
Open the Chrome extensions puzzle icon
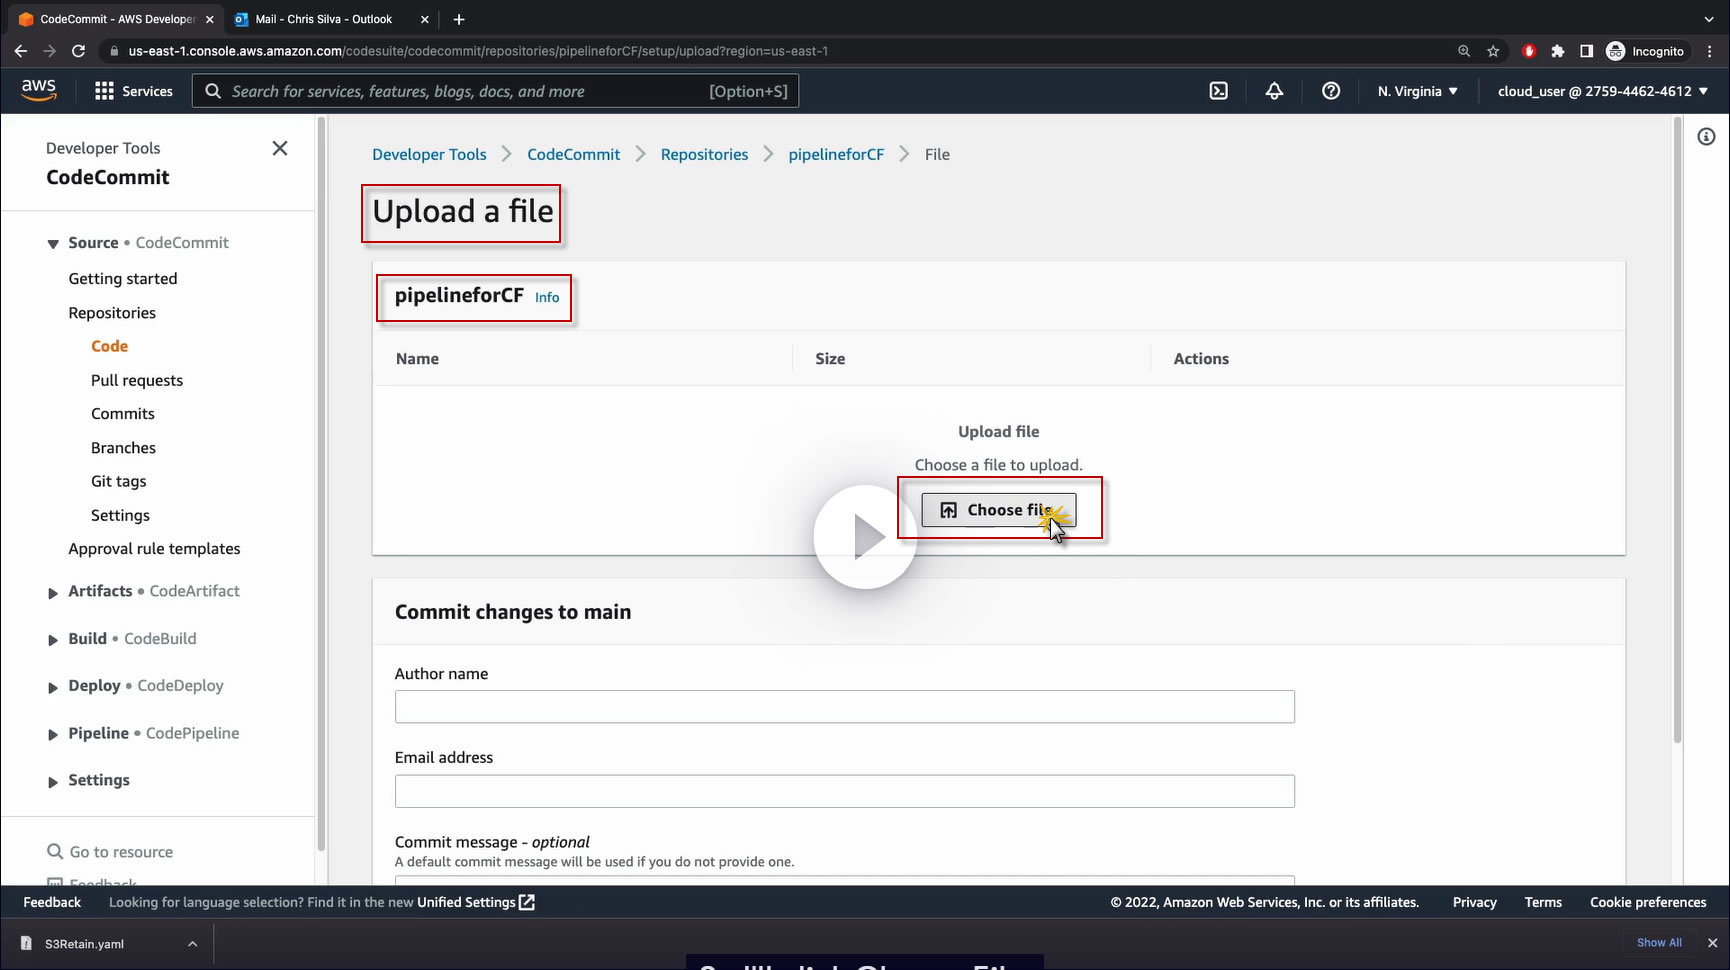pos(1558,51)
